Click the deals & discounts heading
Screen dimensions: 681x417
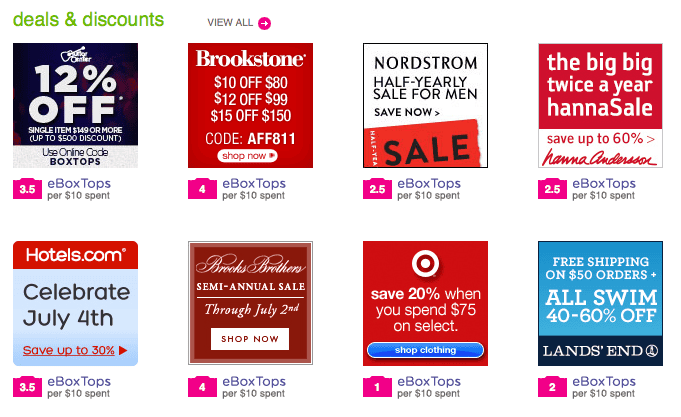pos(89,20)
